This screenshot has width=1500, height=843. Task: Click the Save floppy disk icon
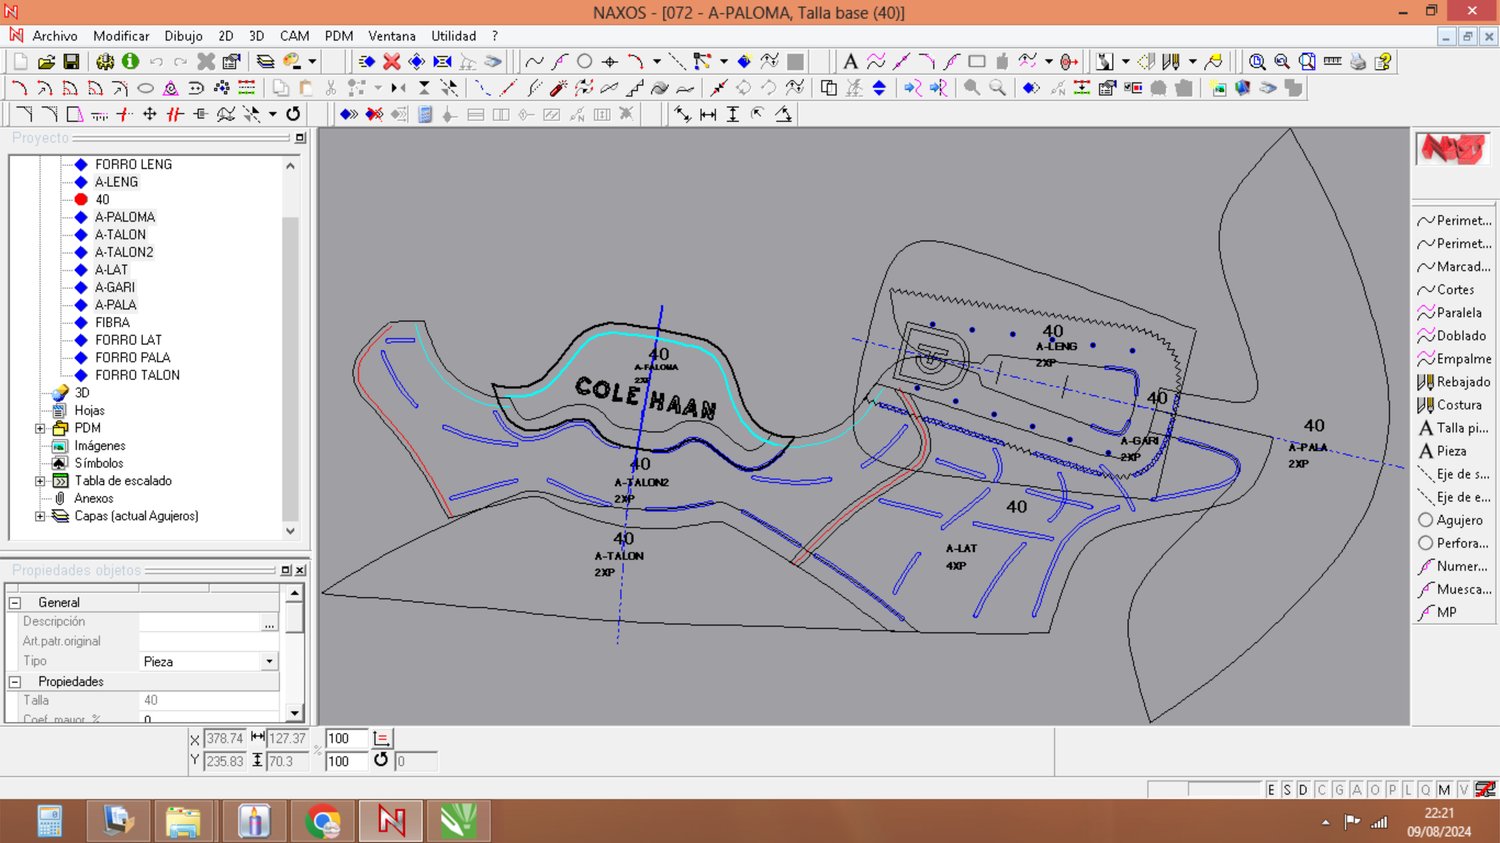tap(71, 62)
